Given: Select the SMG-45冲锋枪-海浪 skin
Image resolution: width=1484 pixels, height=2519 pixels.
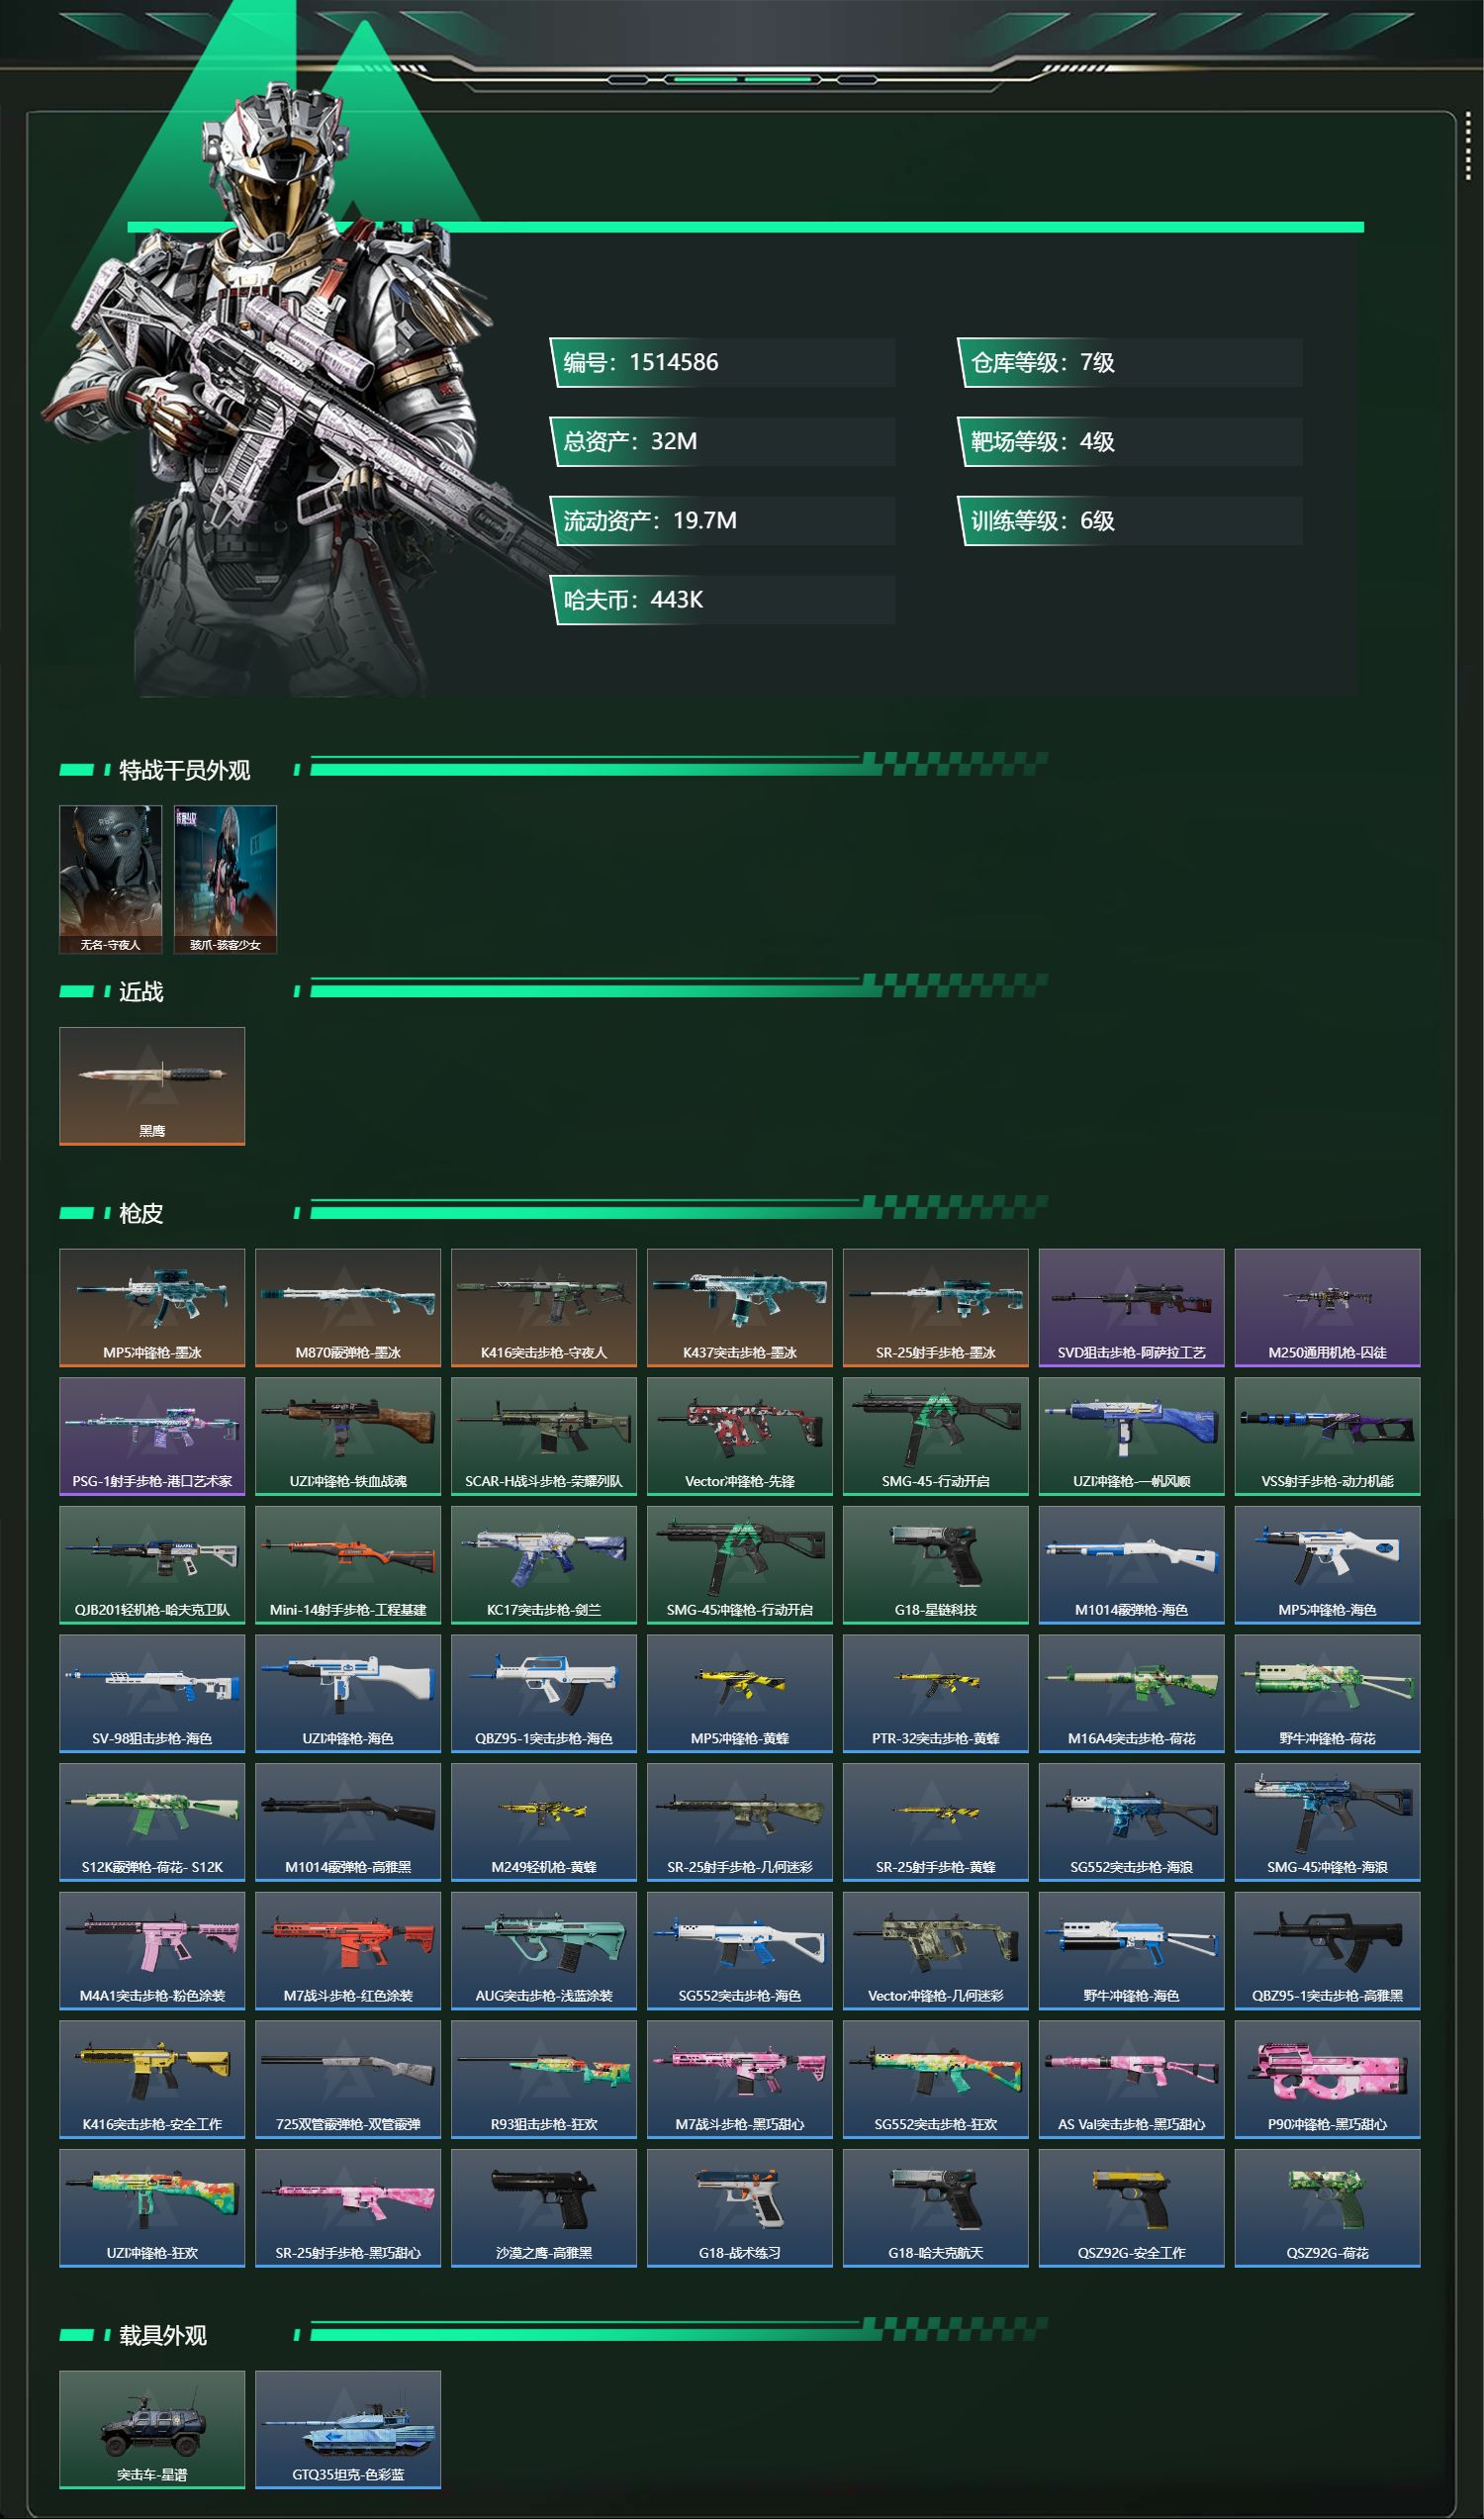Looking at the screenshot, I should point(1328,1822).
